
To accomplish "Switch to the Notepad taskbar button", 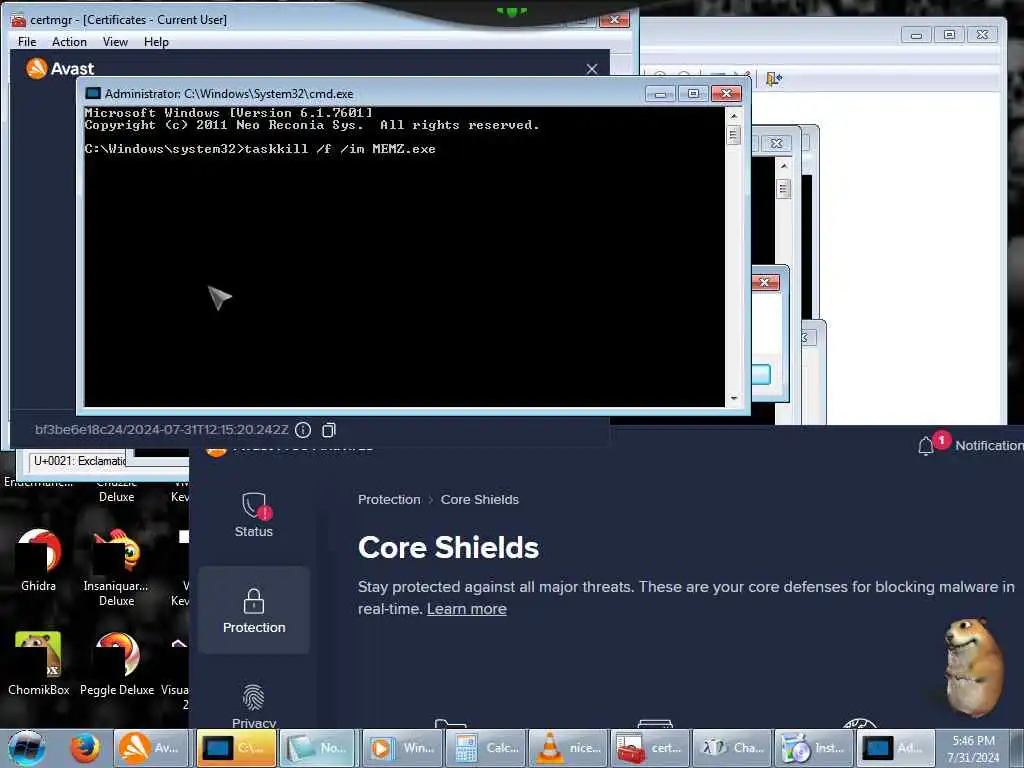I will 319,748.
